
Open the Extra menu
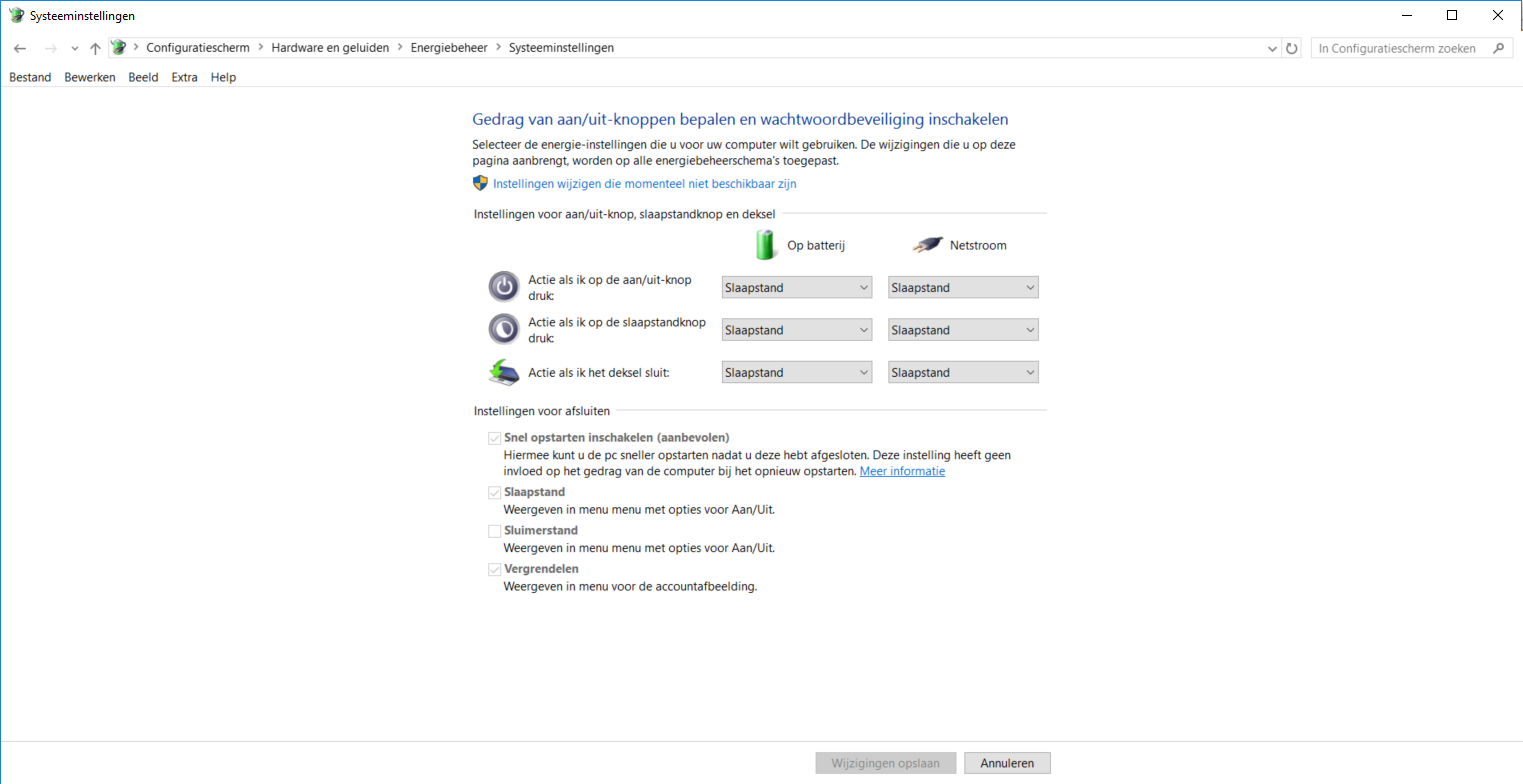pos(184,77)
